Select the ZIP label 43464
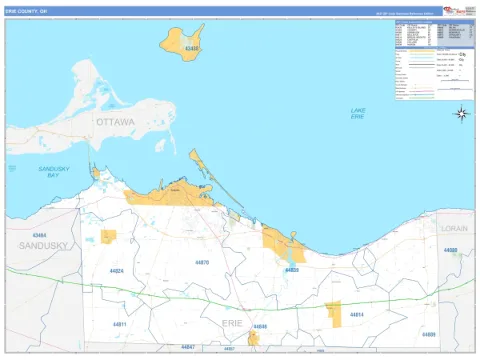This screenshot has height=360, width=480. pos(39,235)
